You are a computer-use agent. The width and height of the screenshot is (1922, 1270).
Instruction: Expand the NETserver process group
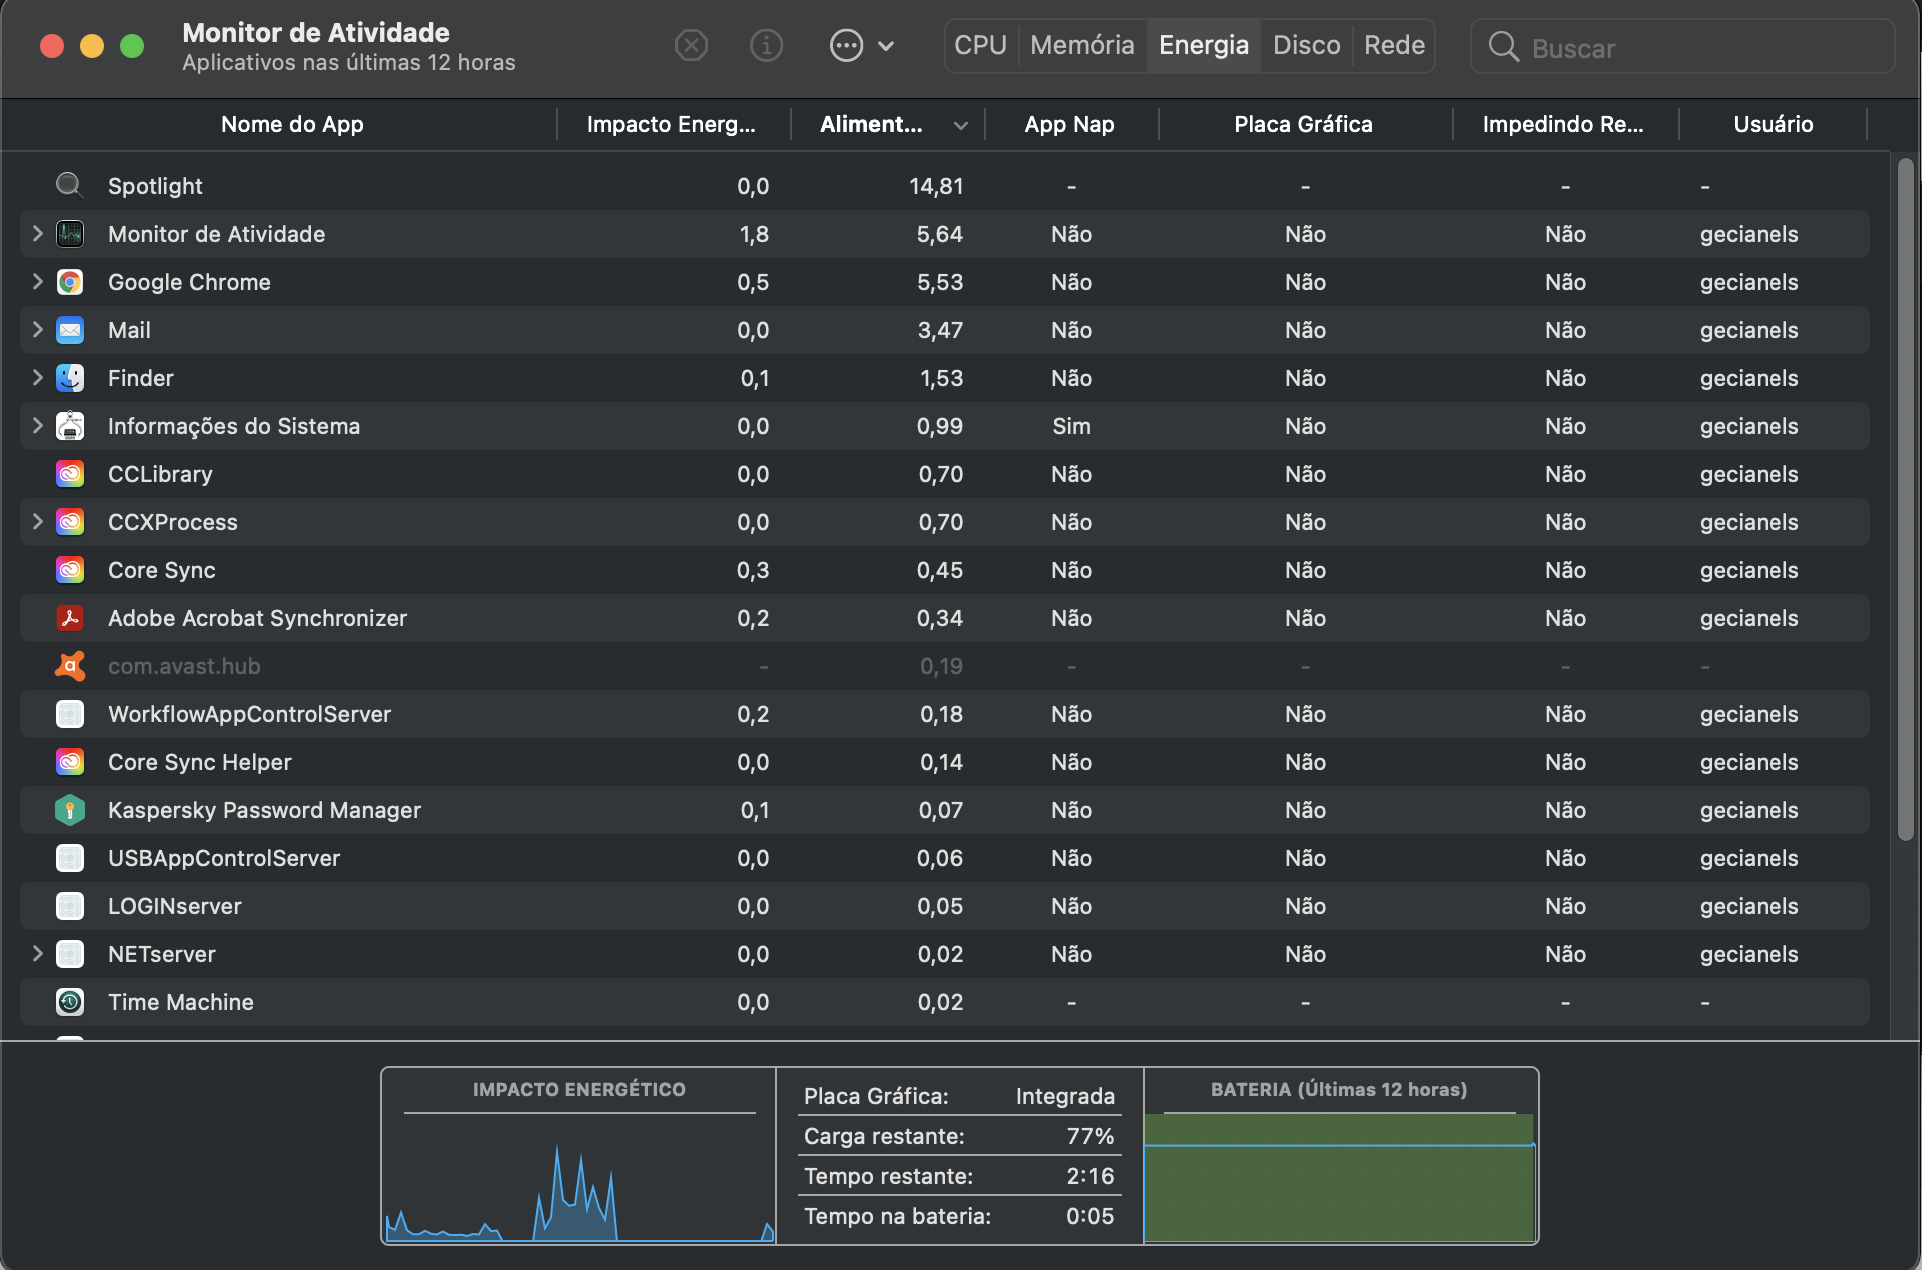pos(37,954)
